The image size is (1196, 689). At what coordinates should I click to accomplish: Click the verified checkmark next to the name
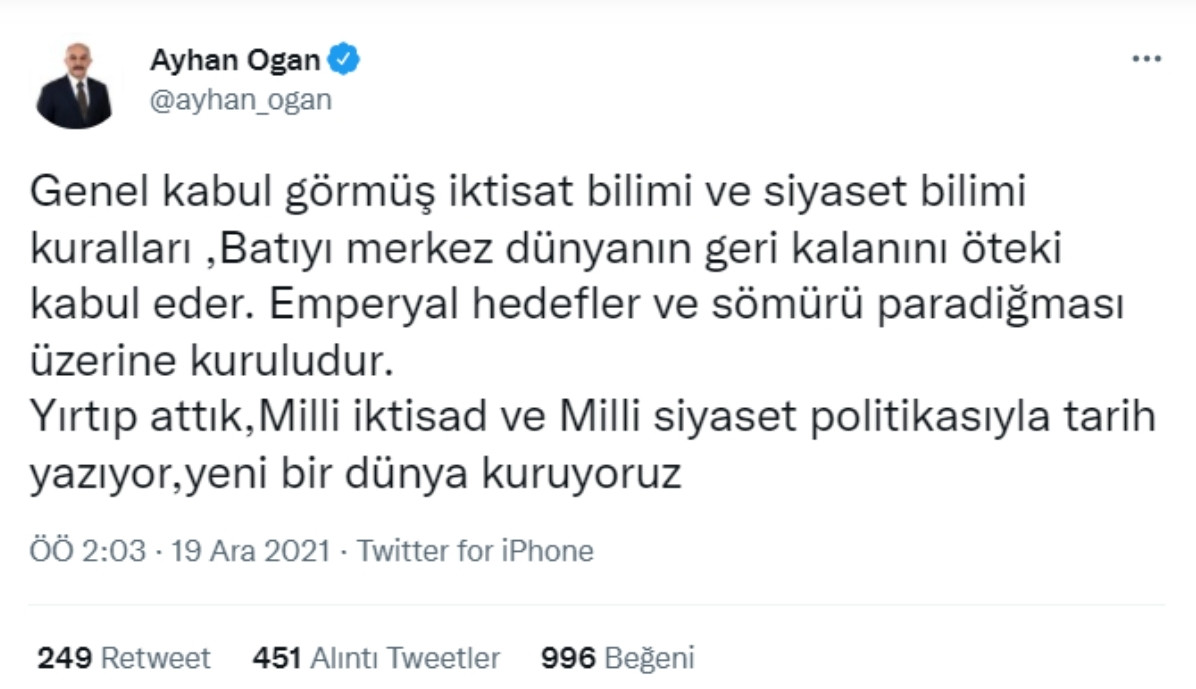click(344, 57)
